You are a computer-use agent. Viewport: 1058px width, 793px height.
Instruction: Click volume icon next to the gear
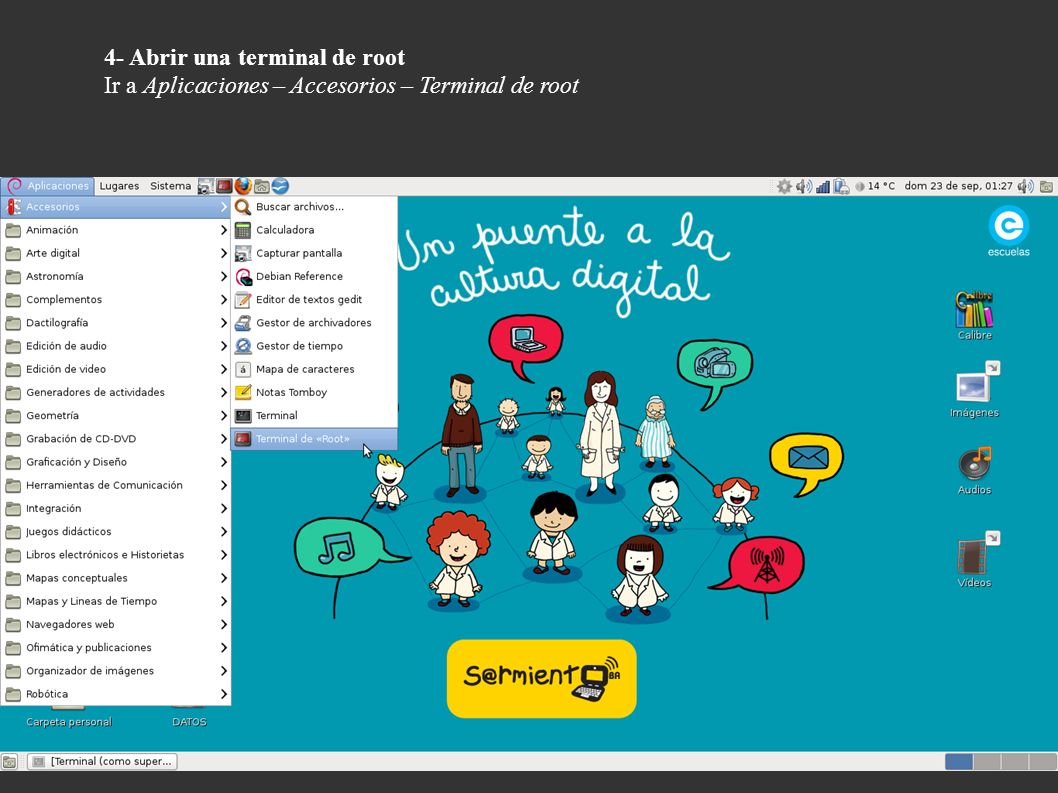(804, 186)
